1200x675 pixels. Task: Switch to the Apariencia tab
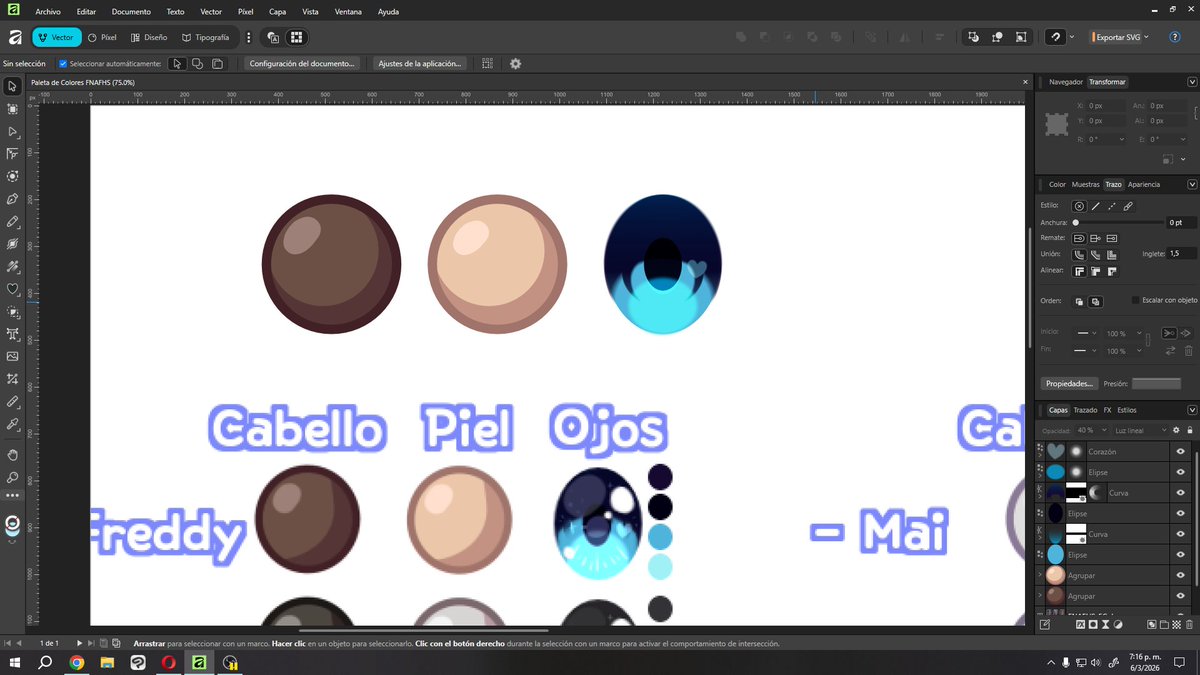pyautogui.click(x=1144, y=184)
